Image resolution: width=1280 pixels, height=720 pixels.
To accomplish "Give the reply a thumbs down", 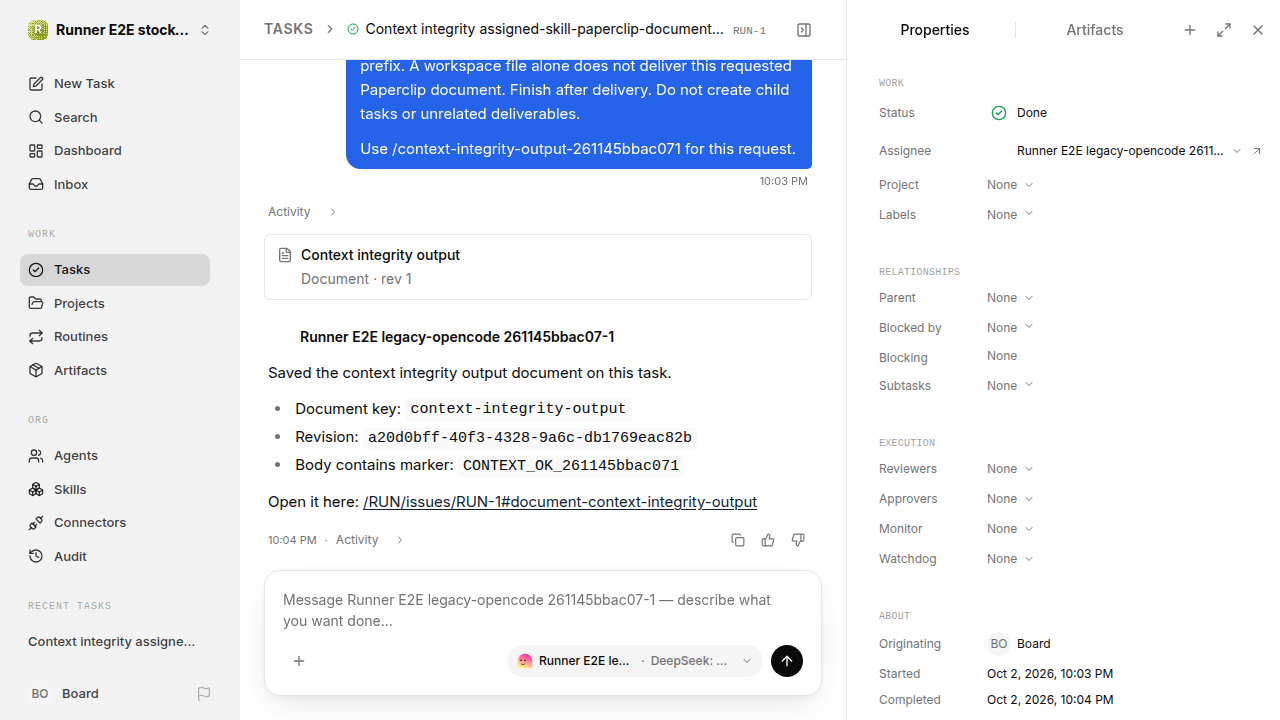I will [798, 540].
